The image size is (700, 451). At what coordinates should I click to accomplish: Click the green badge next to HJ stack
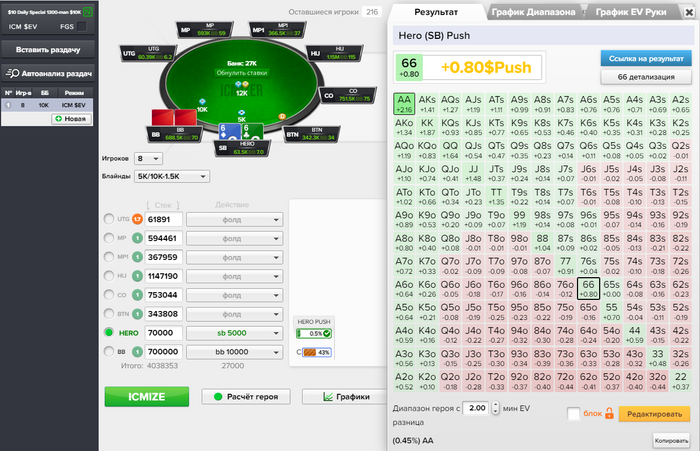pyautogui.click(x=137, y=276)
